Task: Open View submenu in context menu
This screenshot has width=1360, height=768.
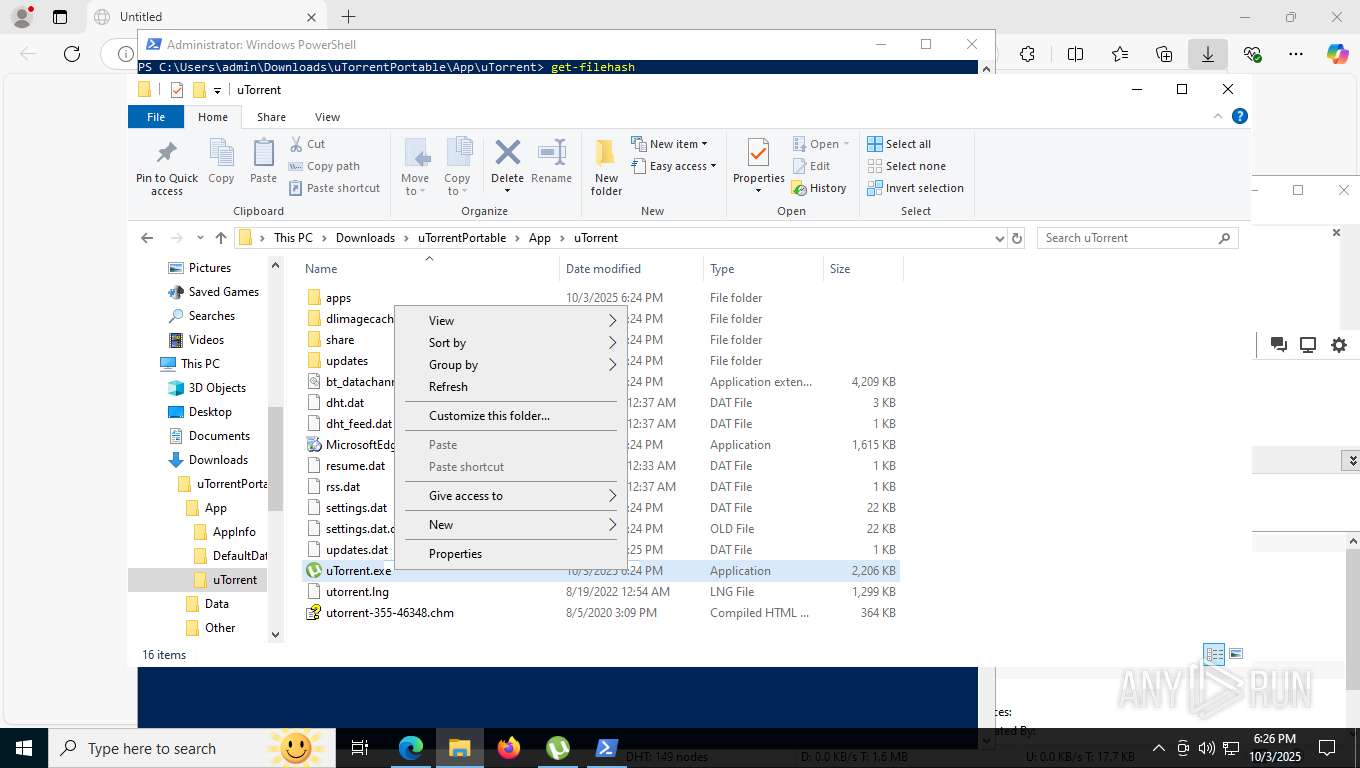Action: pos(511,321)
